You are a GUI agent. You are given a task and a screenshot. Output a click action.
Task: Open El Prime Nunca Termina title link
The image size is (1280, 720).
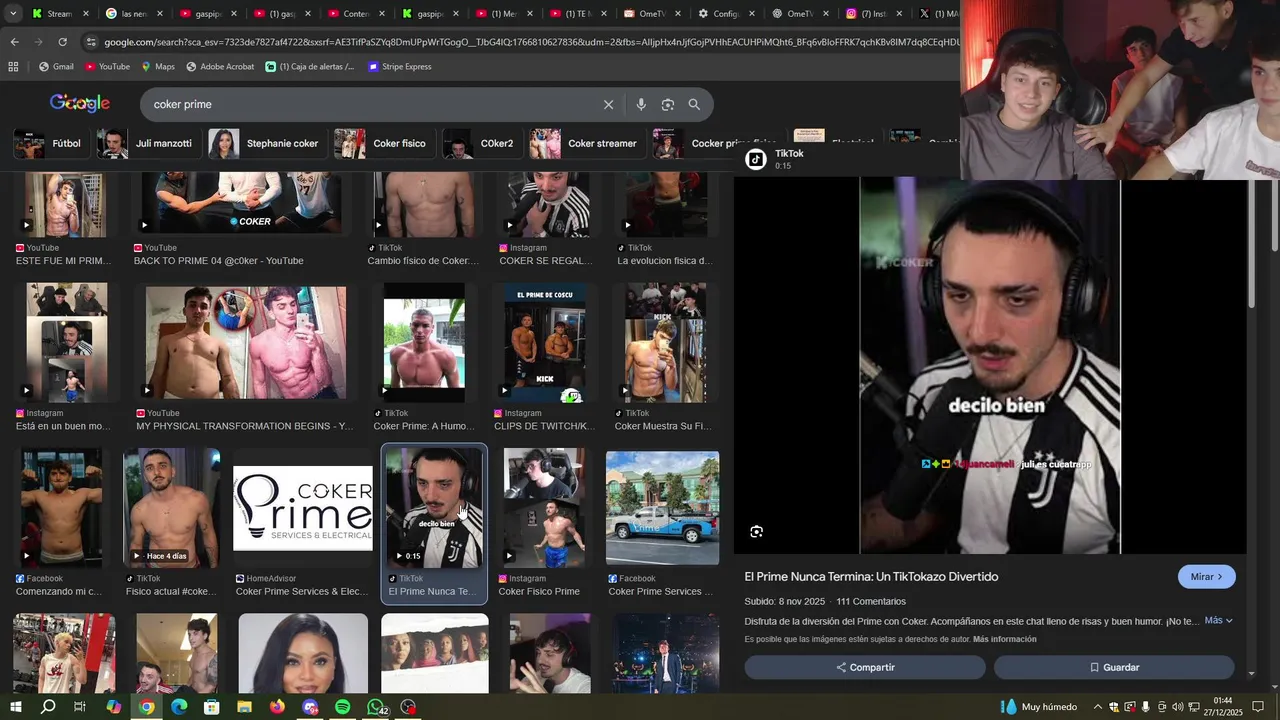pyautogui.click(x=871, y=577)
